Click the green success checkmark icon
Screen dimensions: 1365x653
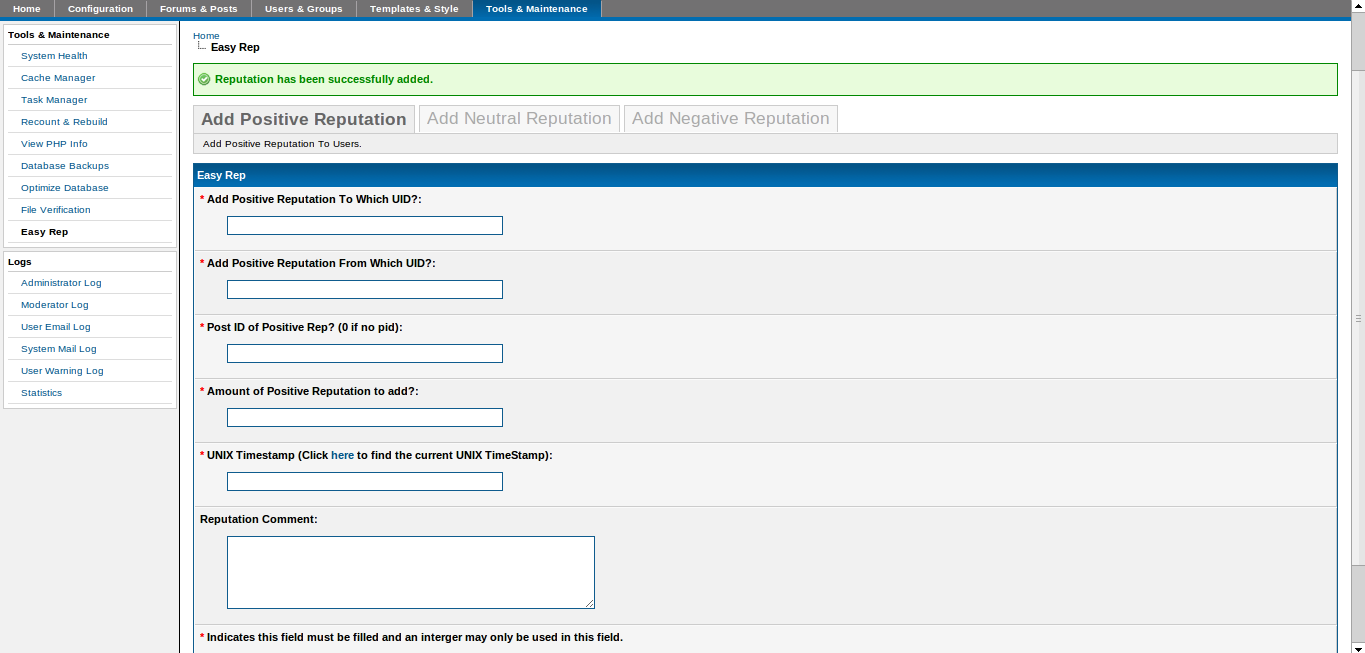point(204,79)
